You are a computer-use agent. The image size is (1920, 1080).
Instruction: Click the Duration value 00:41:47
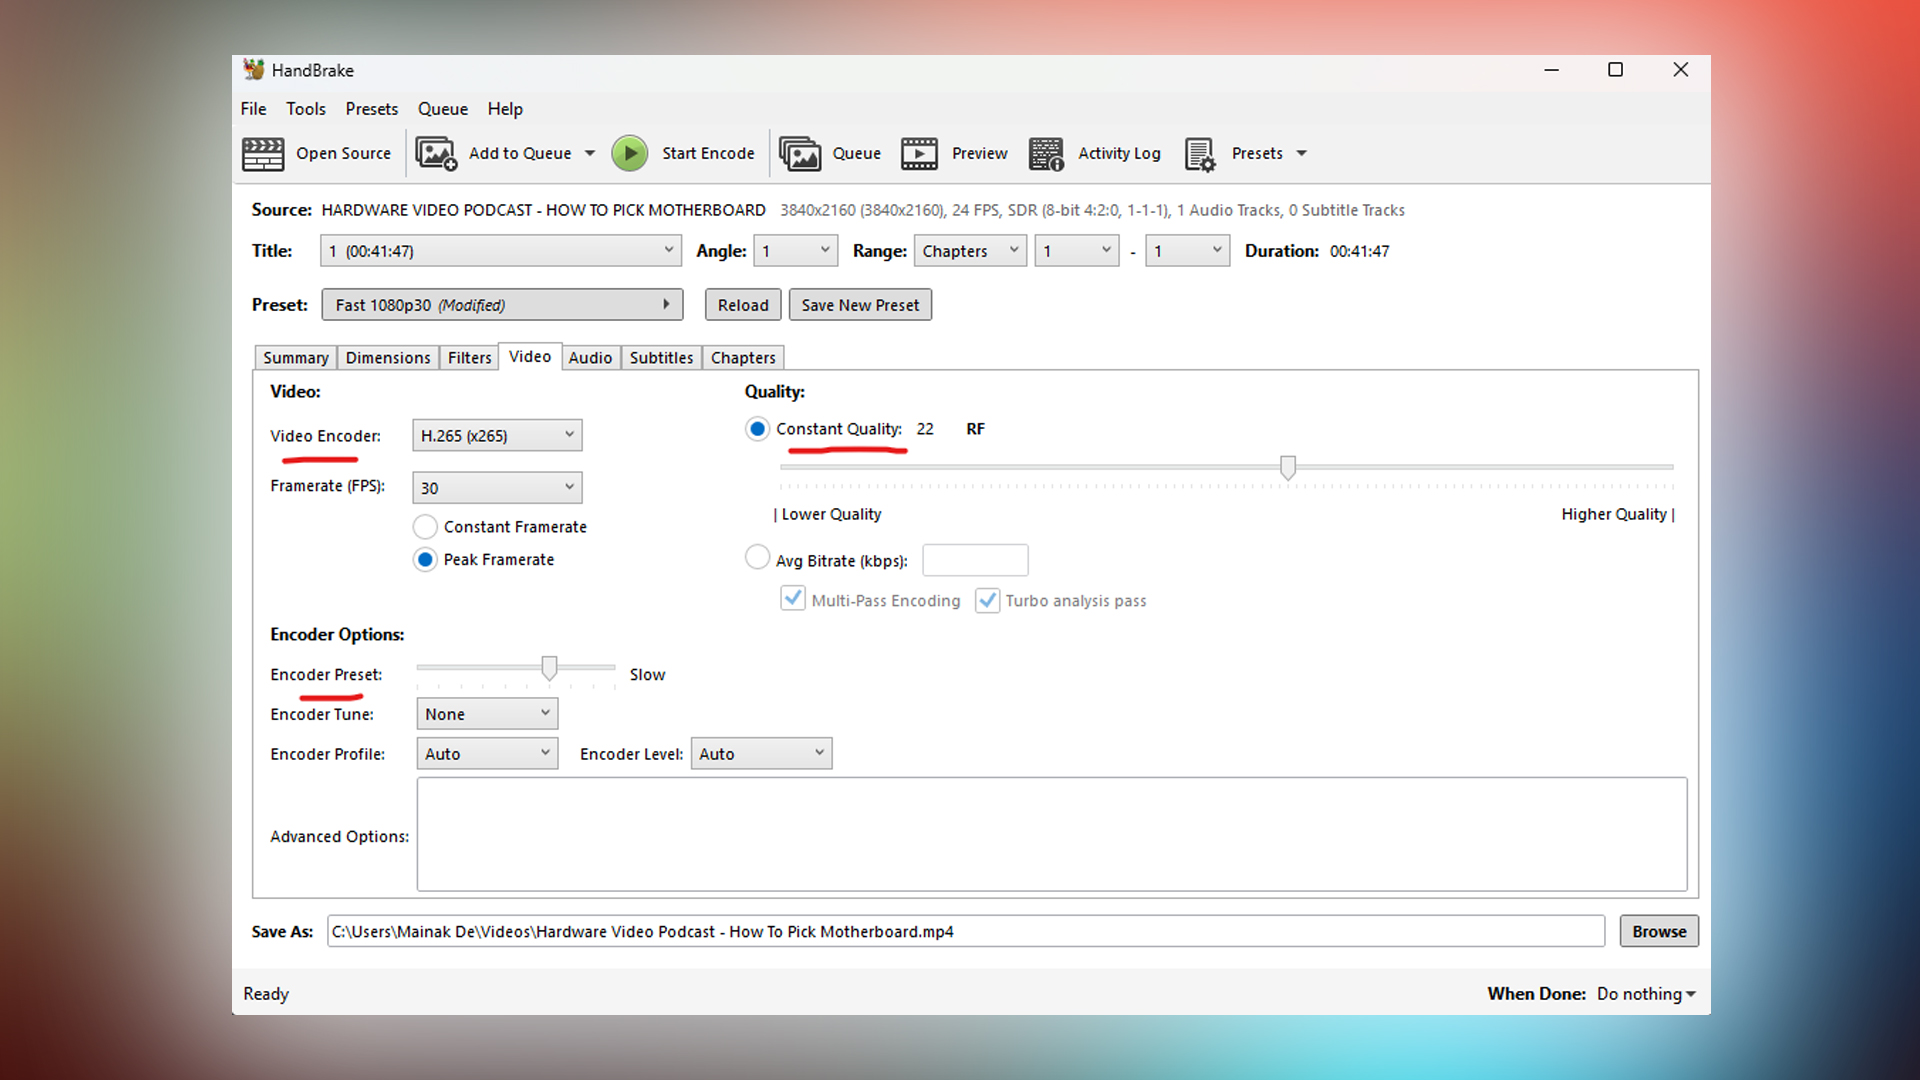tap(1359, 251)
